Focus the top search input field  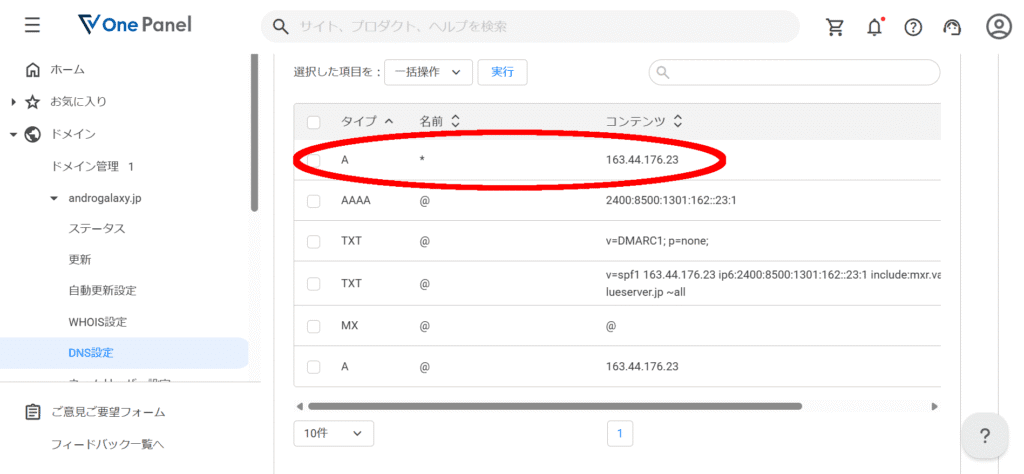point(530,27)
